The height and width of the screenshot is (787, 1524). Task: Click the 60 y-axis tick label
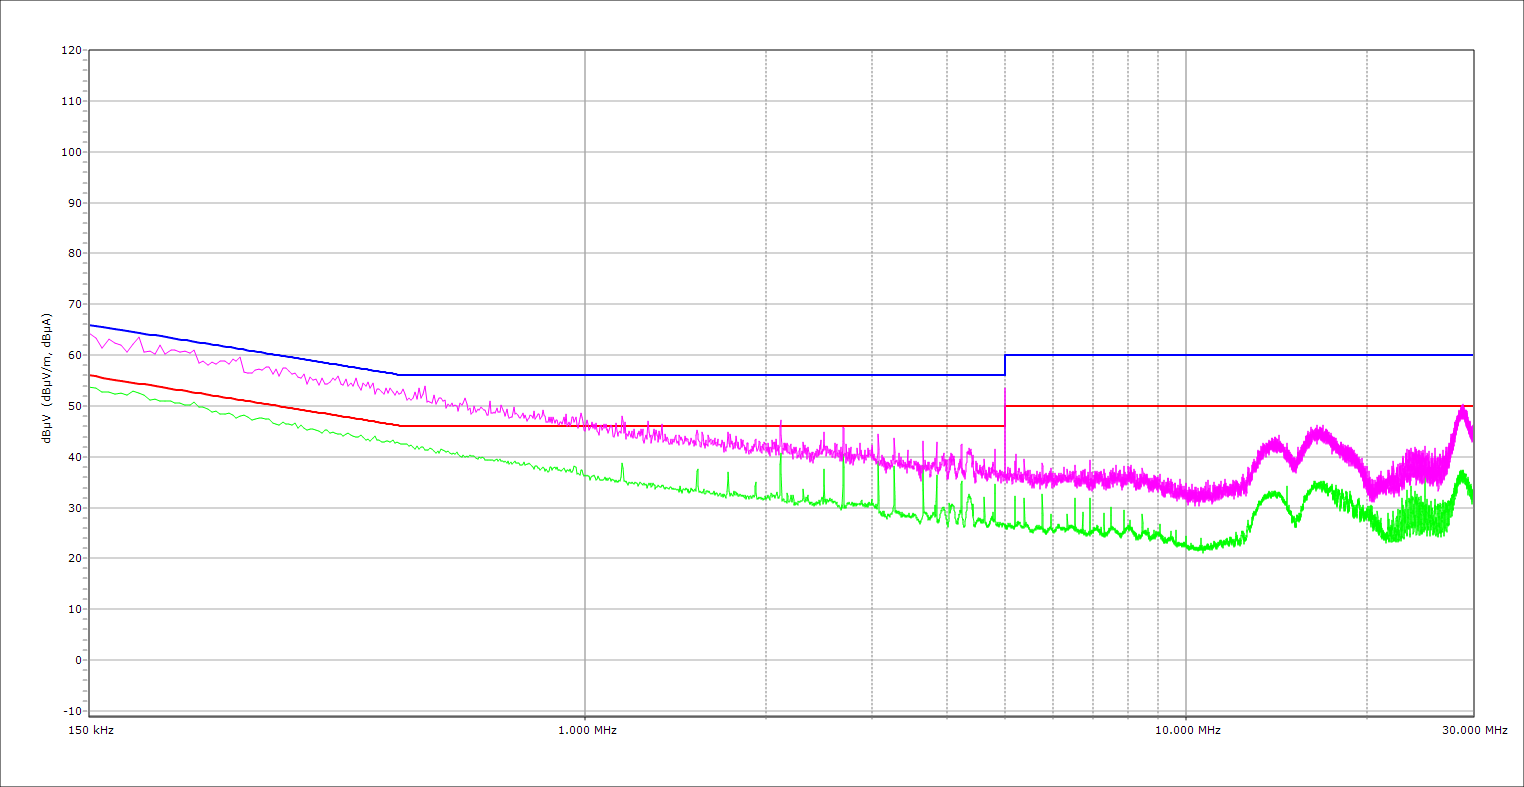coord(74,355)
